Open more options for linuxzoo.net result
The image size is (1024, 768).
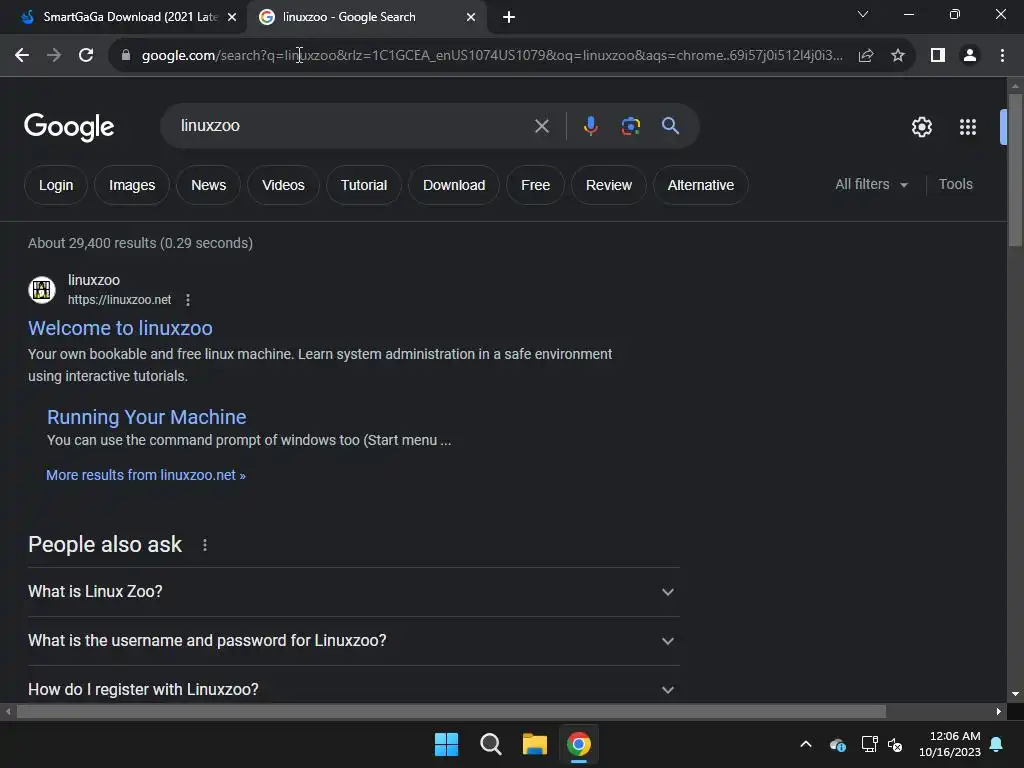click(x=188, y=300)
